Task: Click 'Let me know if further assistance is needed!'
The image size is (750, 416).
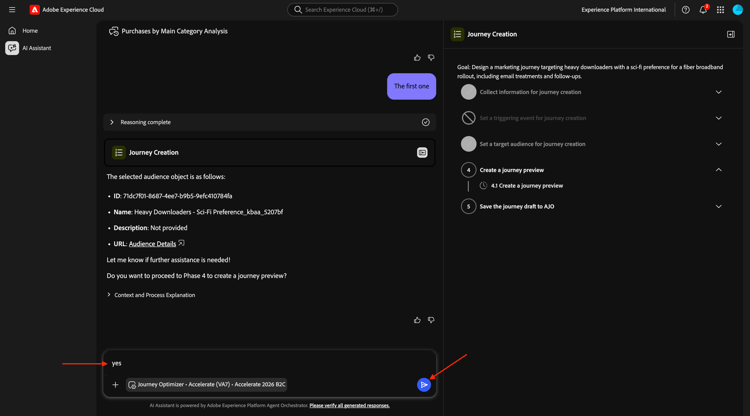Action: coord(168,260)
